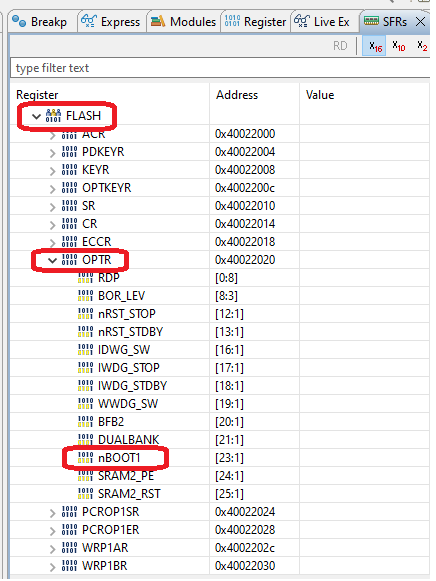
Task: Click the Value column header
Action: pos(320,95)
